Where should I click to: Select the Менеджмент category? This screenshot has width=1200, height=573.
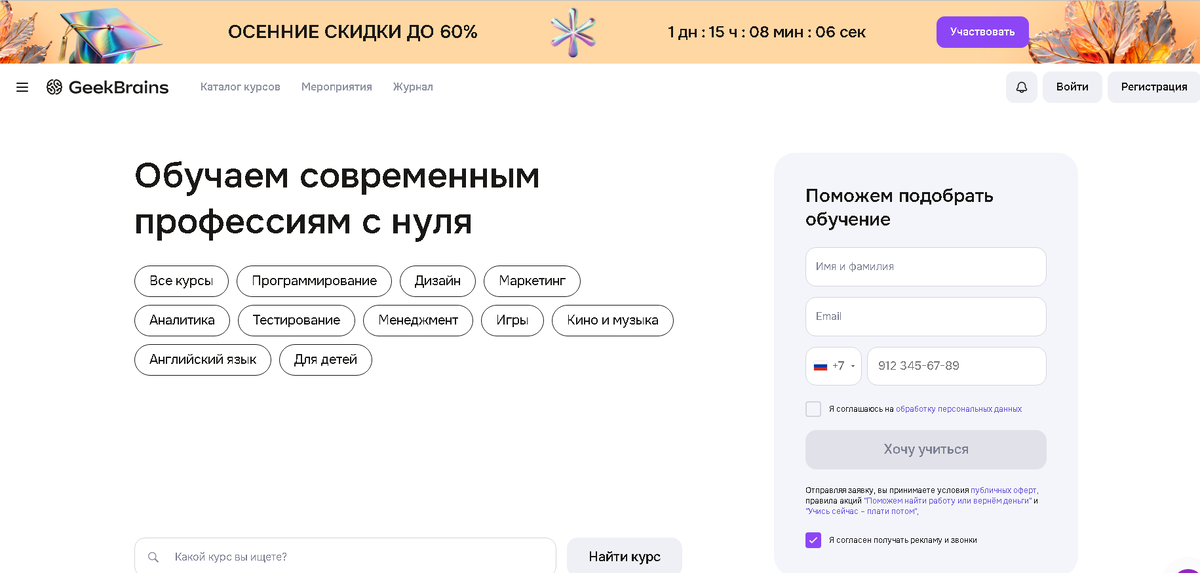point(418,320)
